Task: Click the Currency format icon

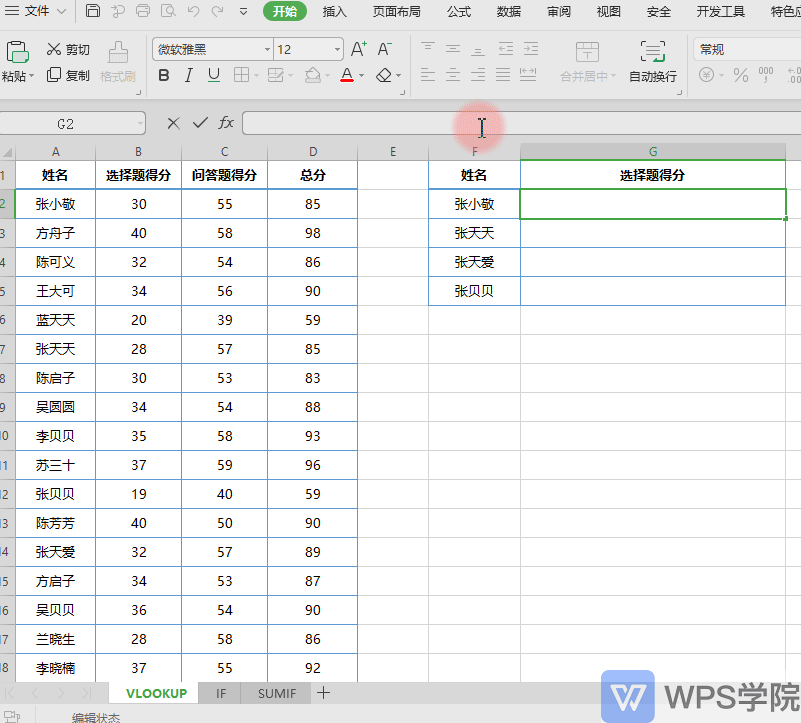Action: click(x=706, y=75)
